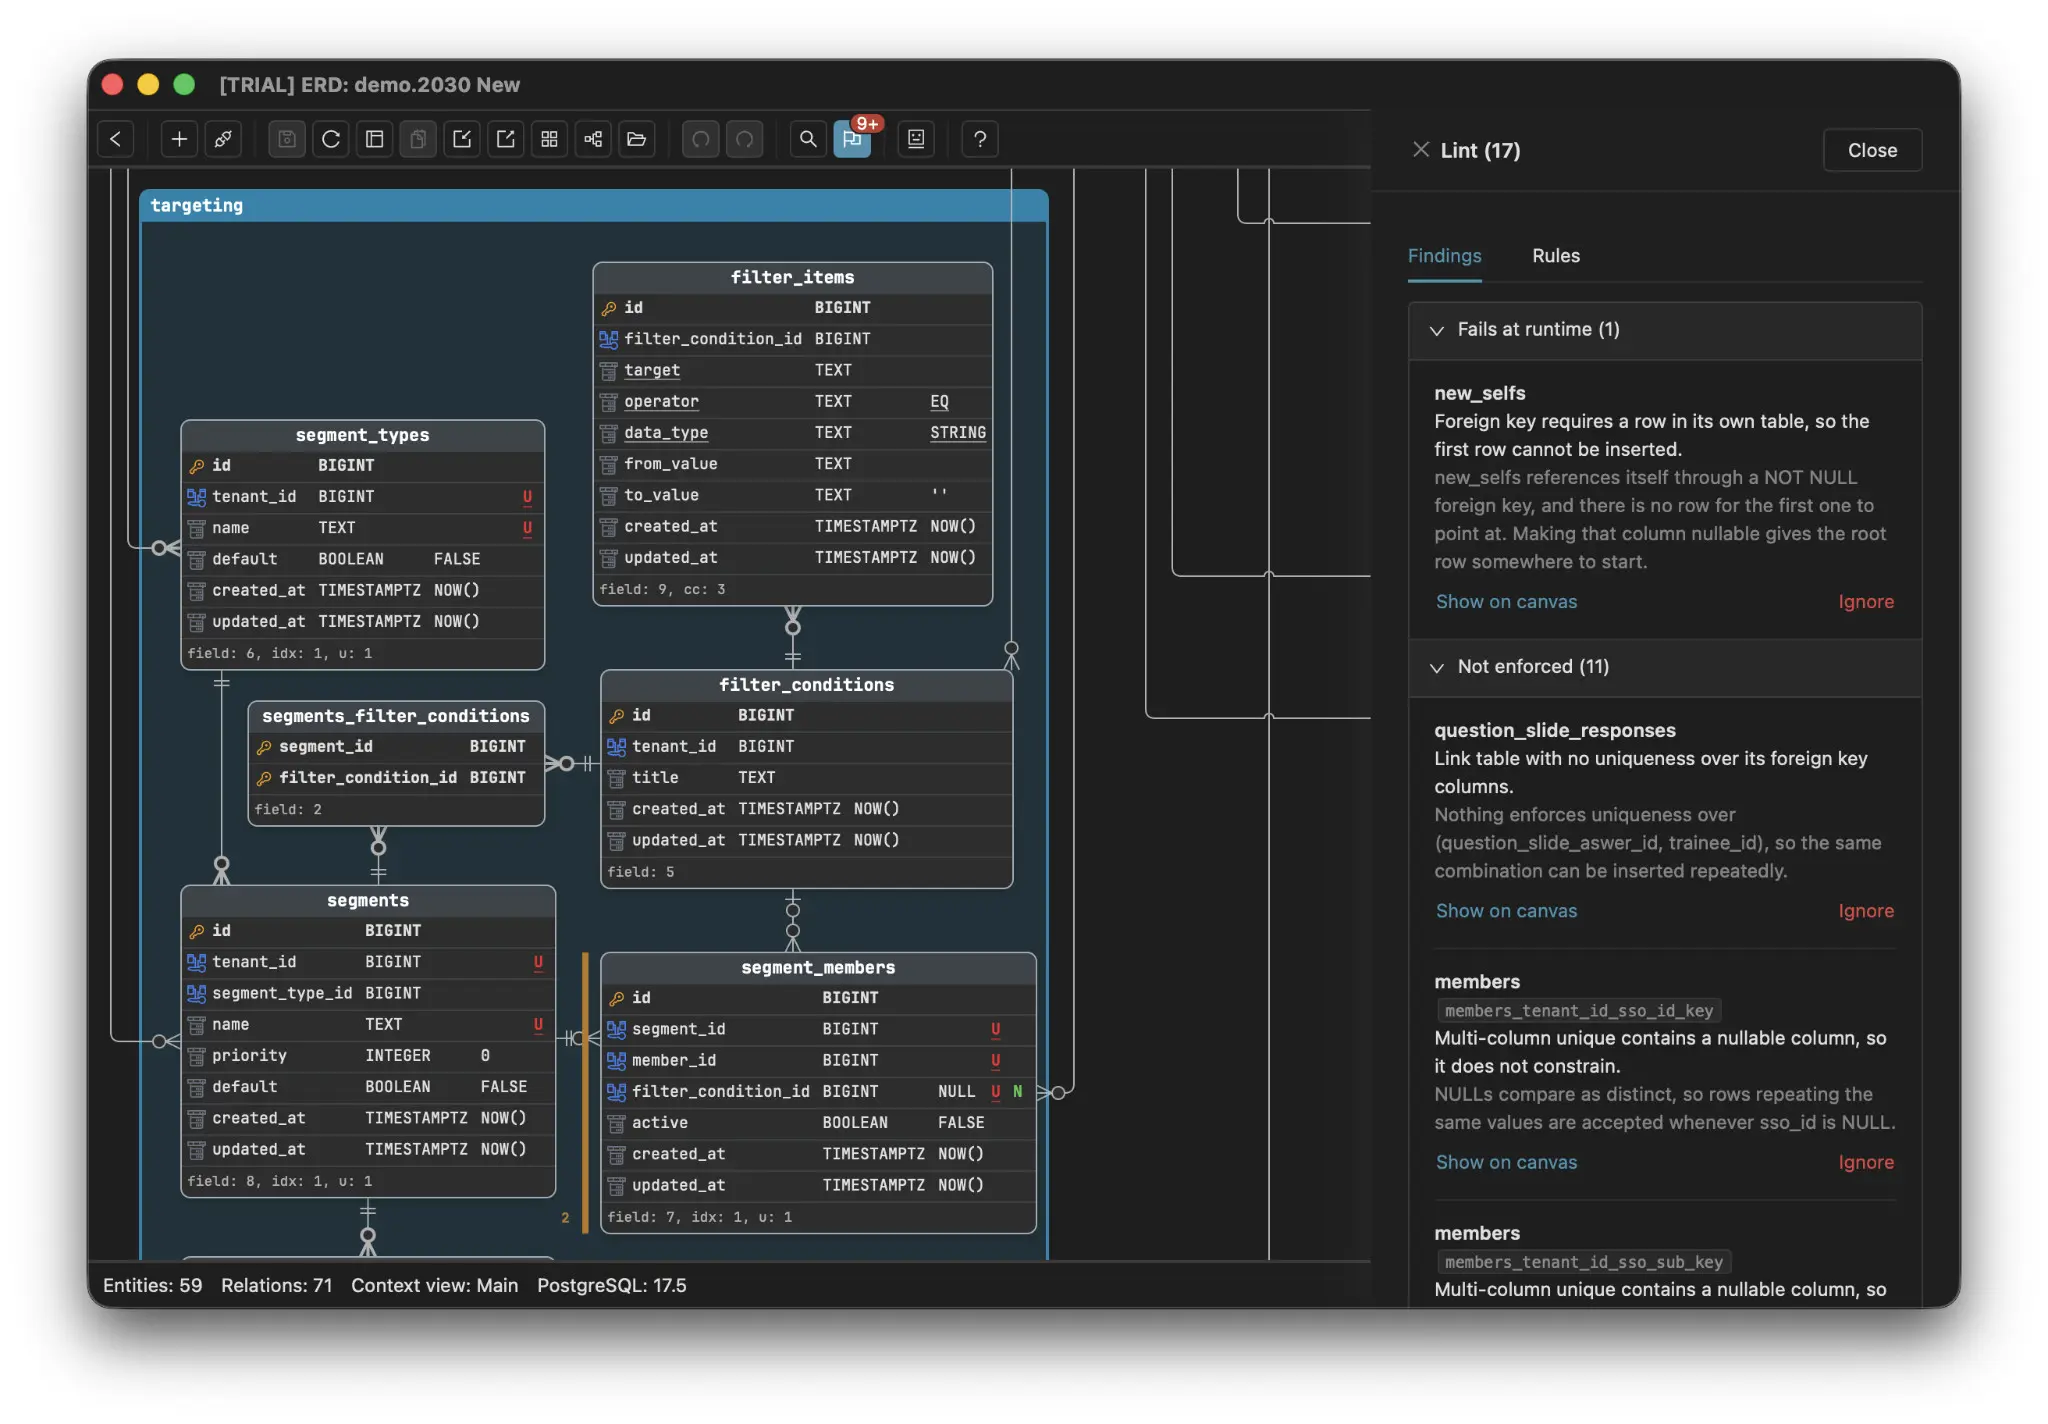Click the face feedback toolbar icon
This screenshot has height=1424, width=2048.
[x=916, y=139]
